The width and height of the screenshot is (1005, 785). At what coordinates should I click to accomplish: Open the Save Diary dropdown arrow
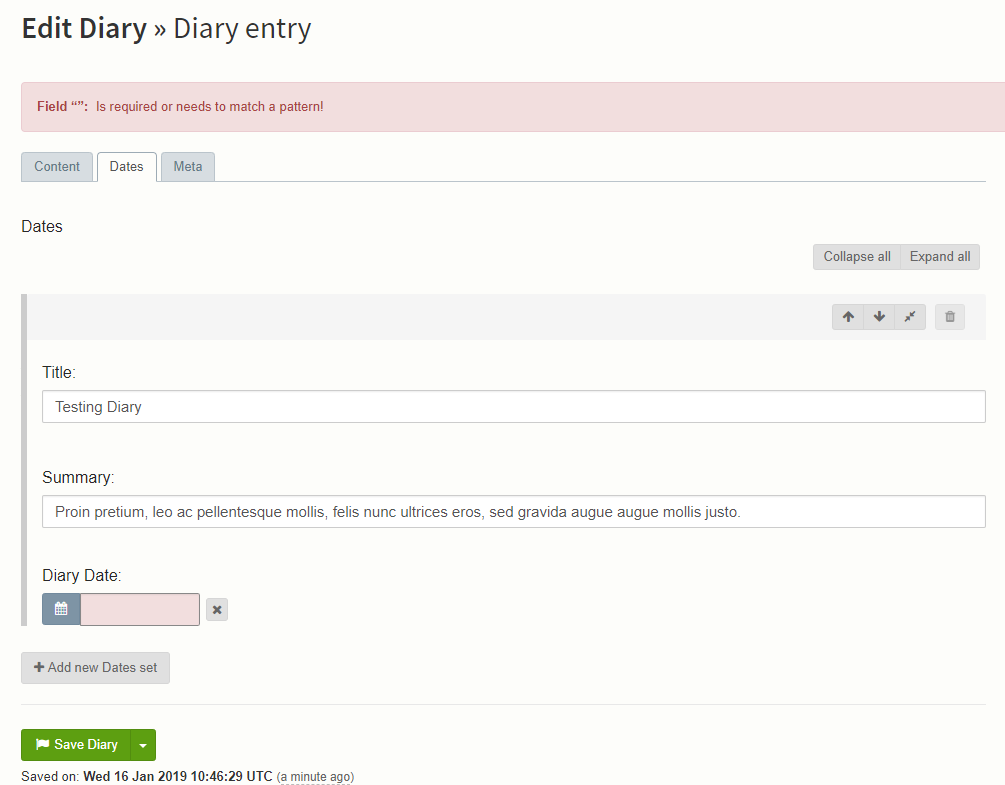[x=142, y=744]
